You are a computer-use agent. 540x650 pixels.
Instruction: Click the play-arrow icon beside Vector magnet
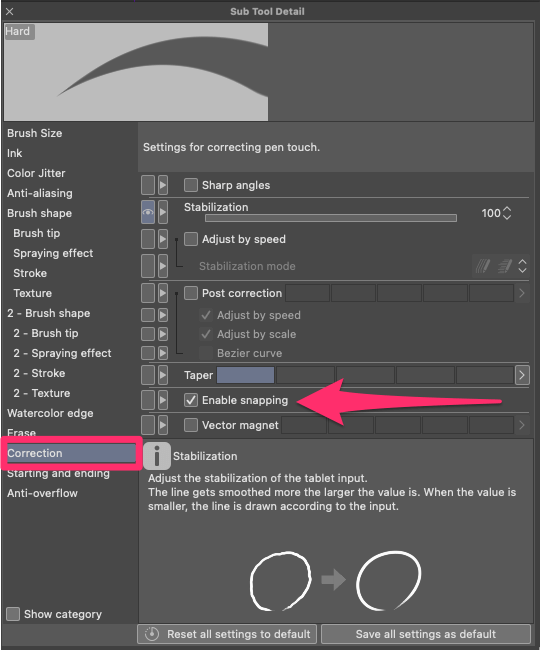point(163,425)
